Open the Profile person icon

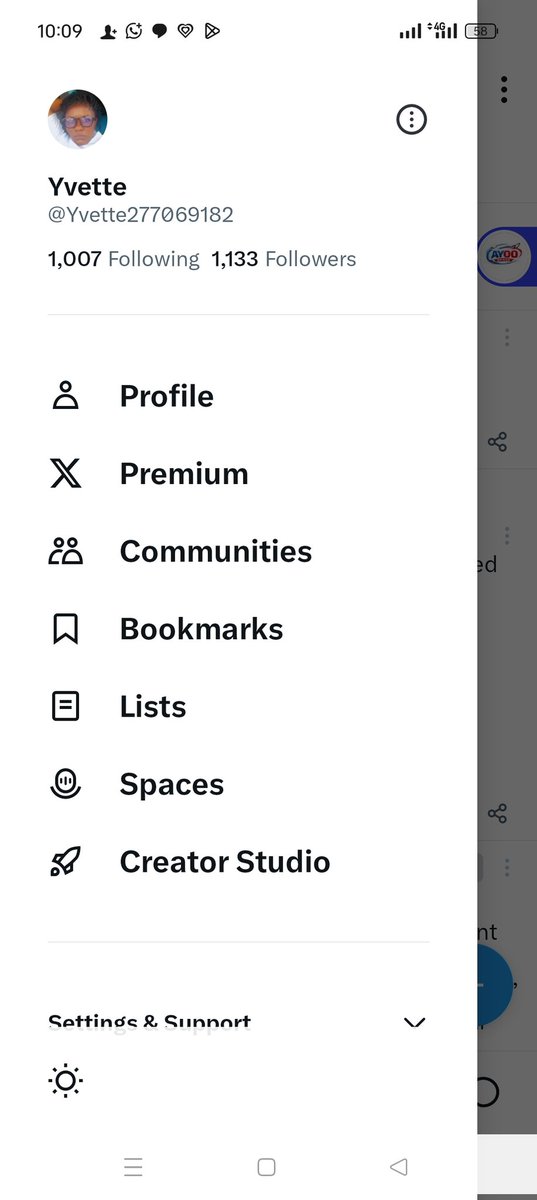click(x=65, y=396)
